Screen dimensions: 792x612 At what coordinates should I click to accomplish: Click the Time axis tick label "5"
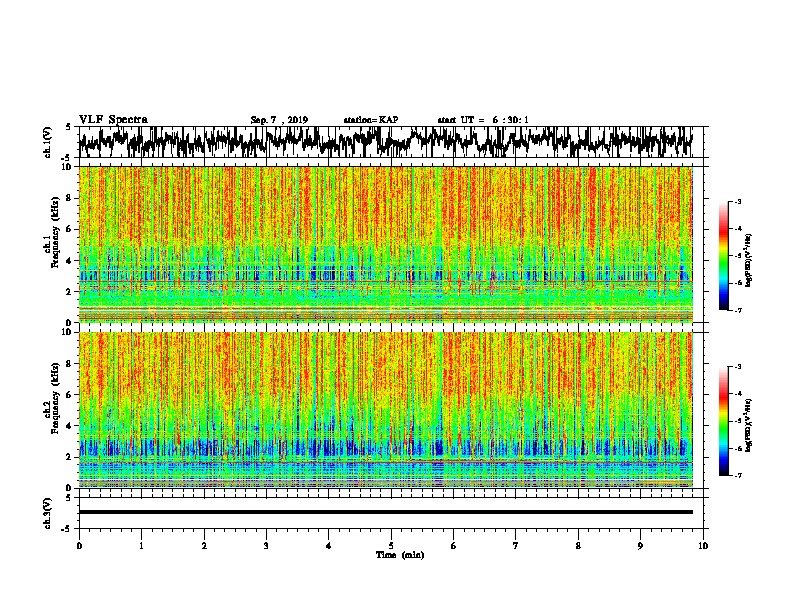pos(391,546)
